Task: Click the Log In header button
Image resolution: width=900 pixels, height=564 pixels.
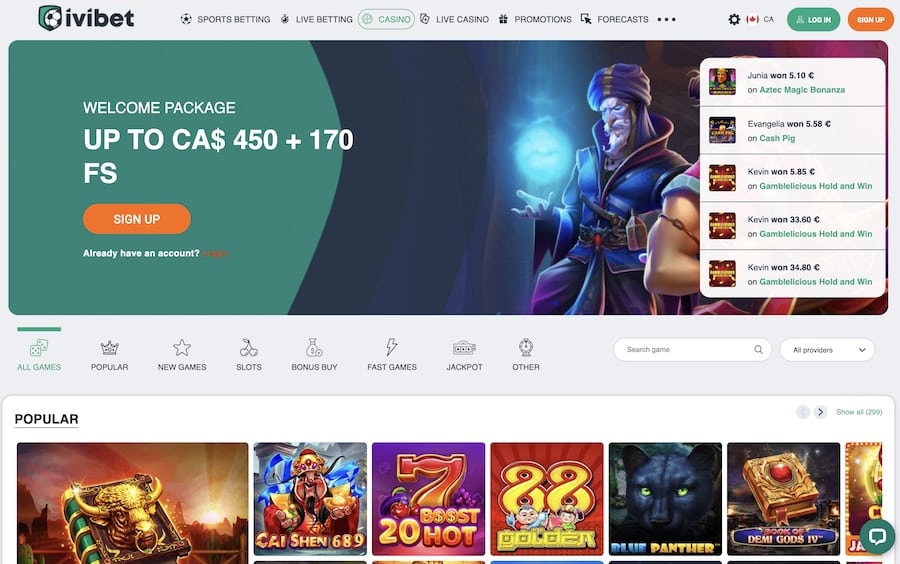Action: [813, 20]
